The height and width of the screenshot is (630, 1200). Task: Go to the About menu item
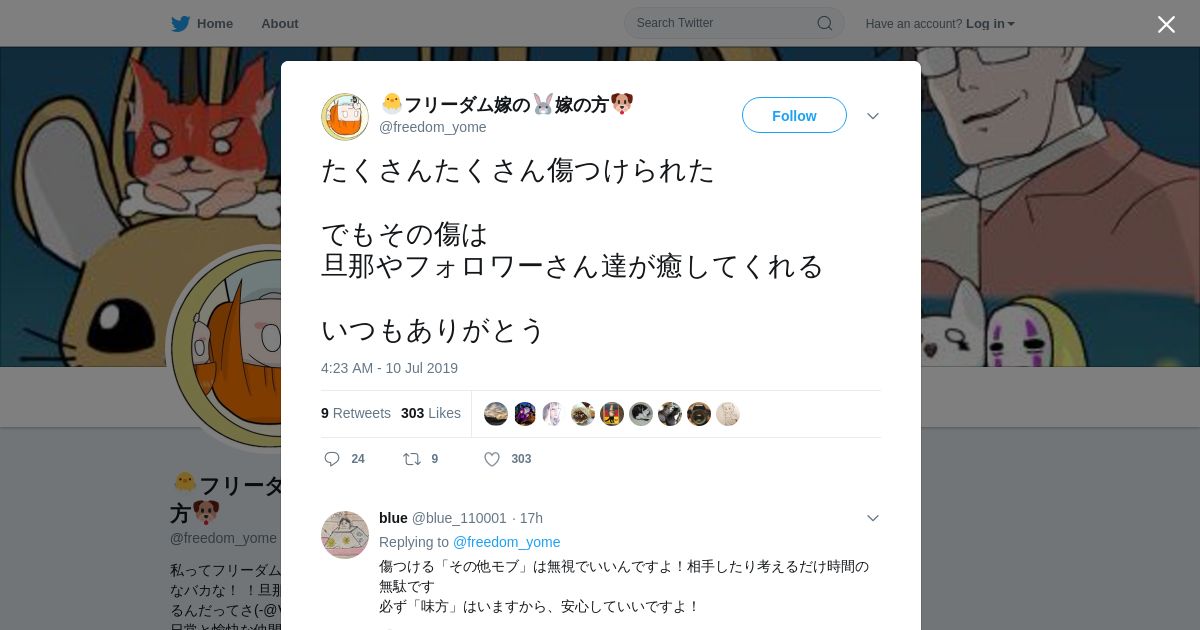(280, 23)
